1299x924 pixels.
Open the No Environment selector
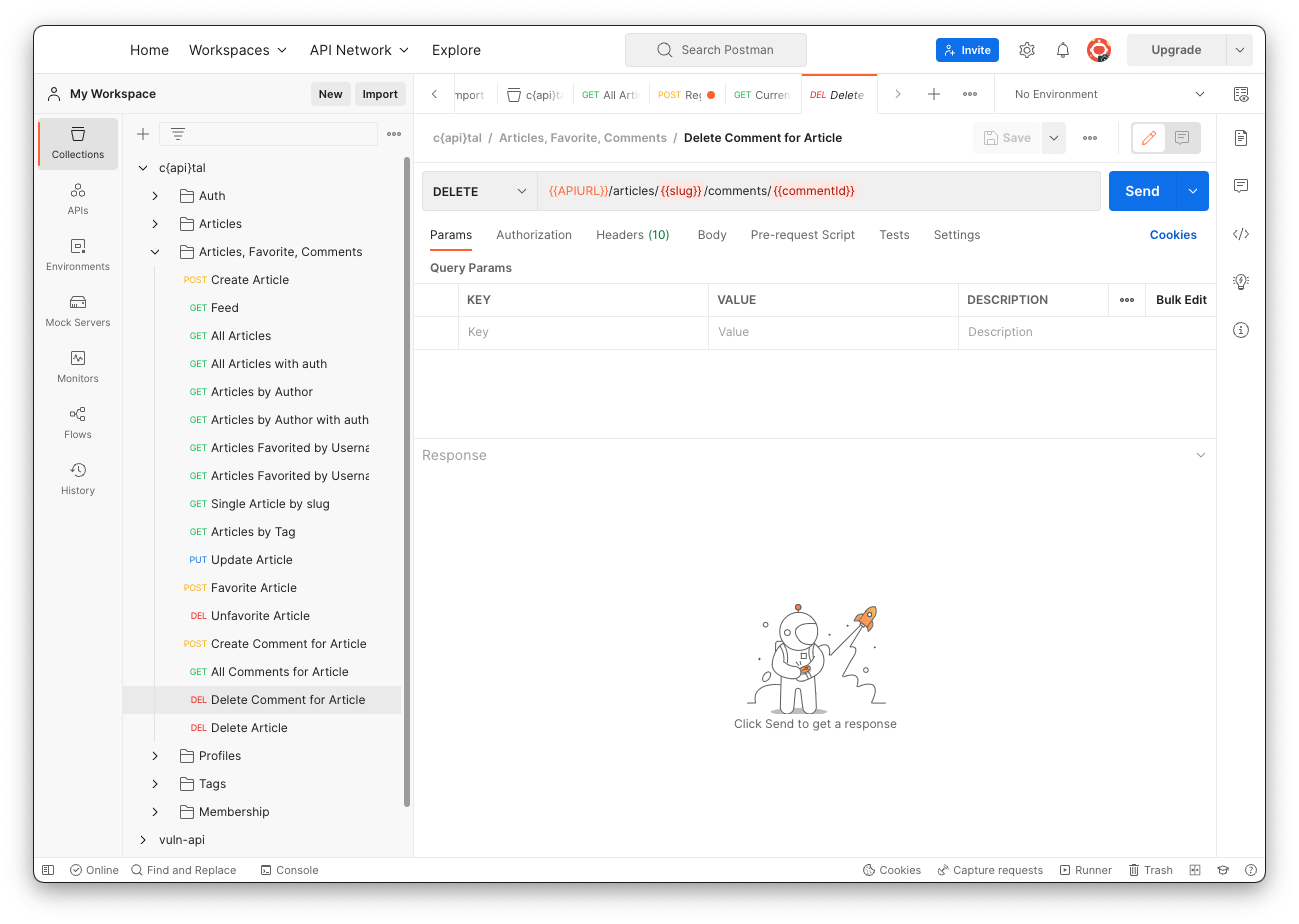click(x=1109, y=94)
